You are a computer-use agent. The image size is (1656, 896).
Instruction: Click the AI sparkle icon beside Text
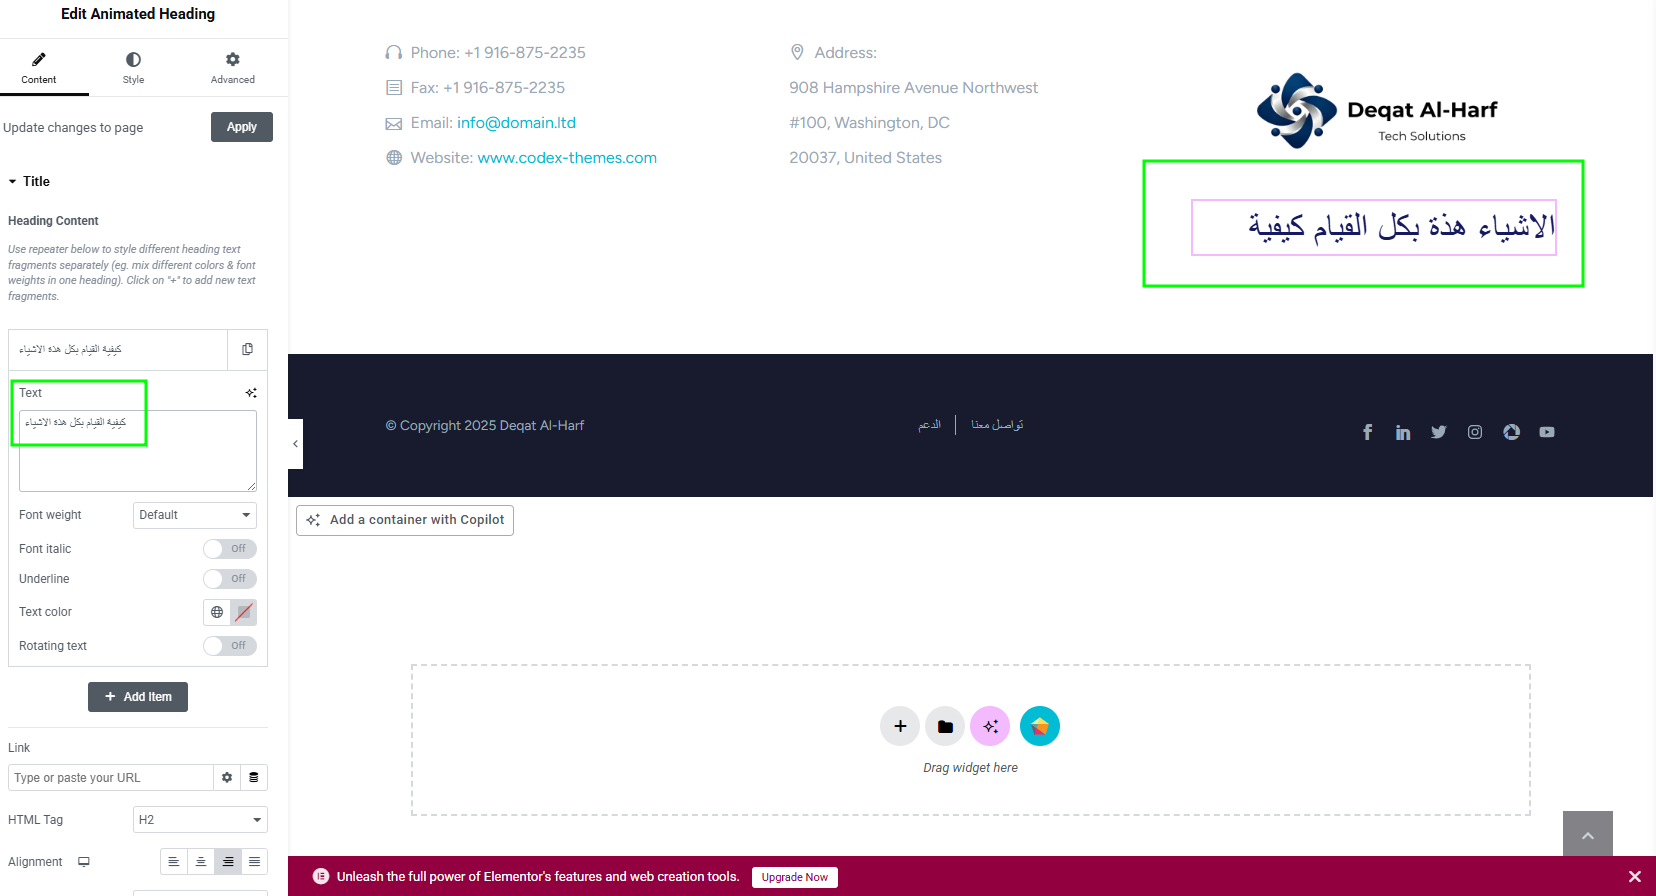point(251,393)
